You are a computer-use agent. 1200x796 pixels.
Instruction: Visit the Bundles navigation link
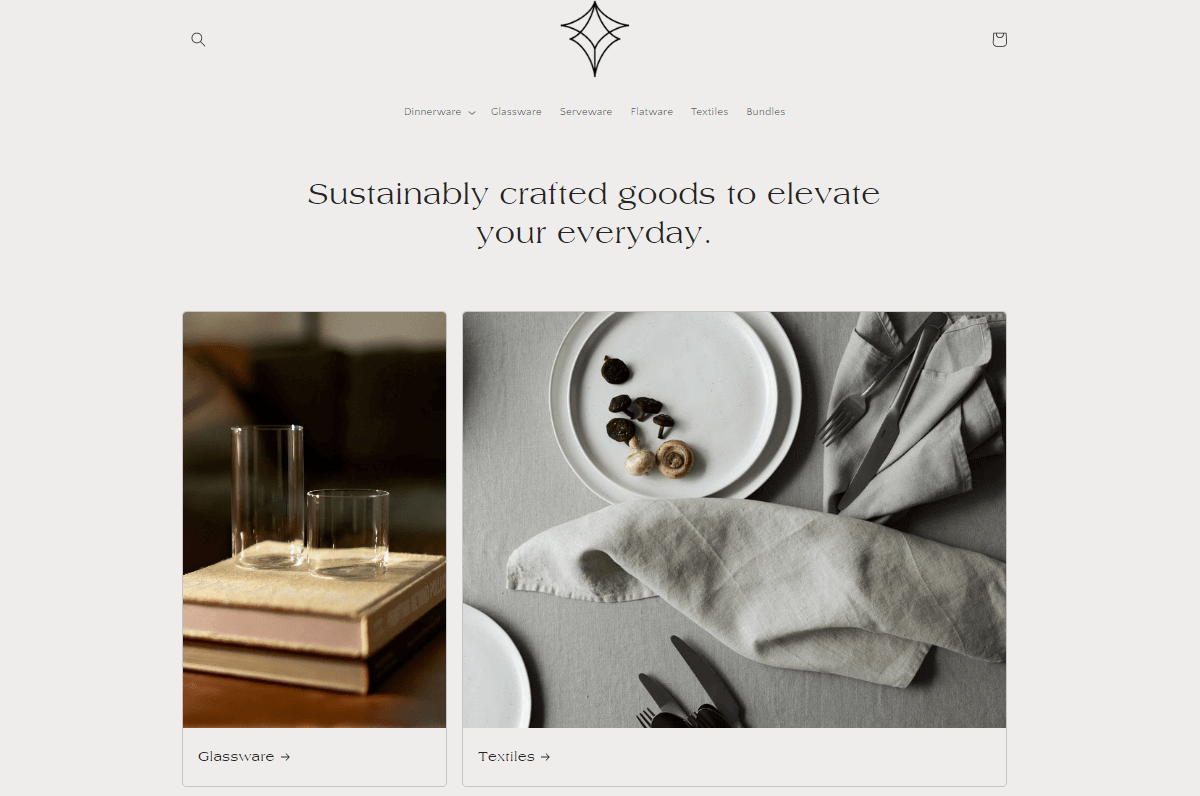click(766, 112)
